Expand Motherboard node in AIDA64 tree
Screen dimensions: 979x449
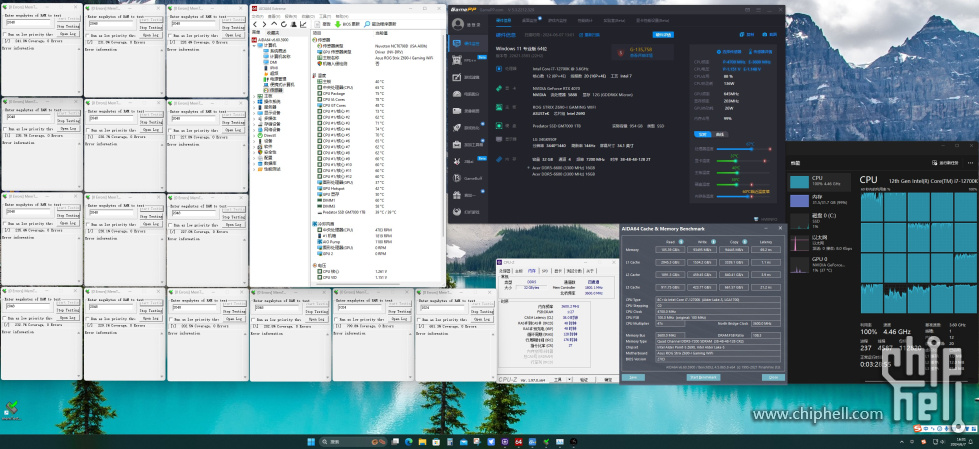[254, 96]
